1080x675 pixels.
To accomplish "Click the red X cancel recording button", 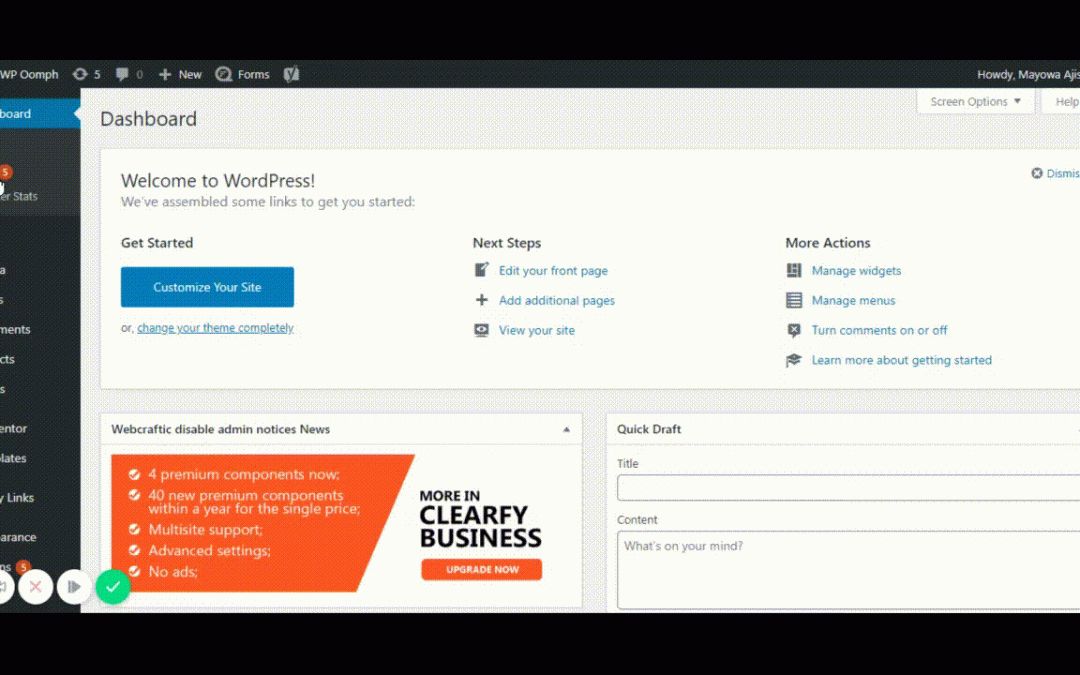I will (x=36, y=587).
